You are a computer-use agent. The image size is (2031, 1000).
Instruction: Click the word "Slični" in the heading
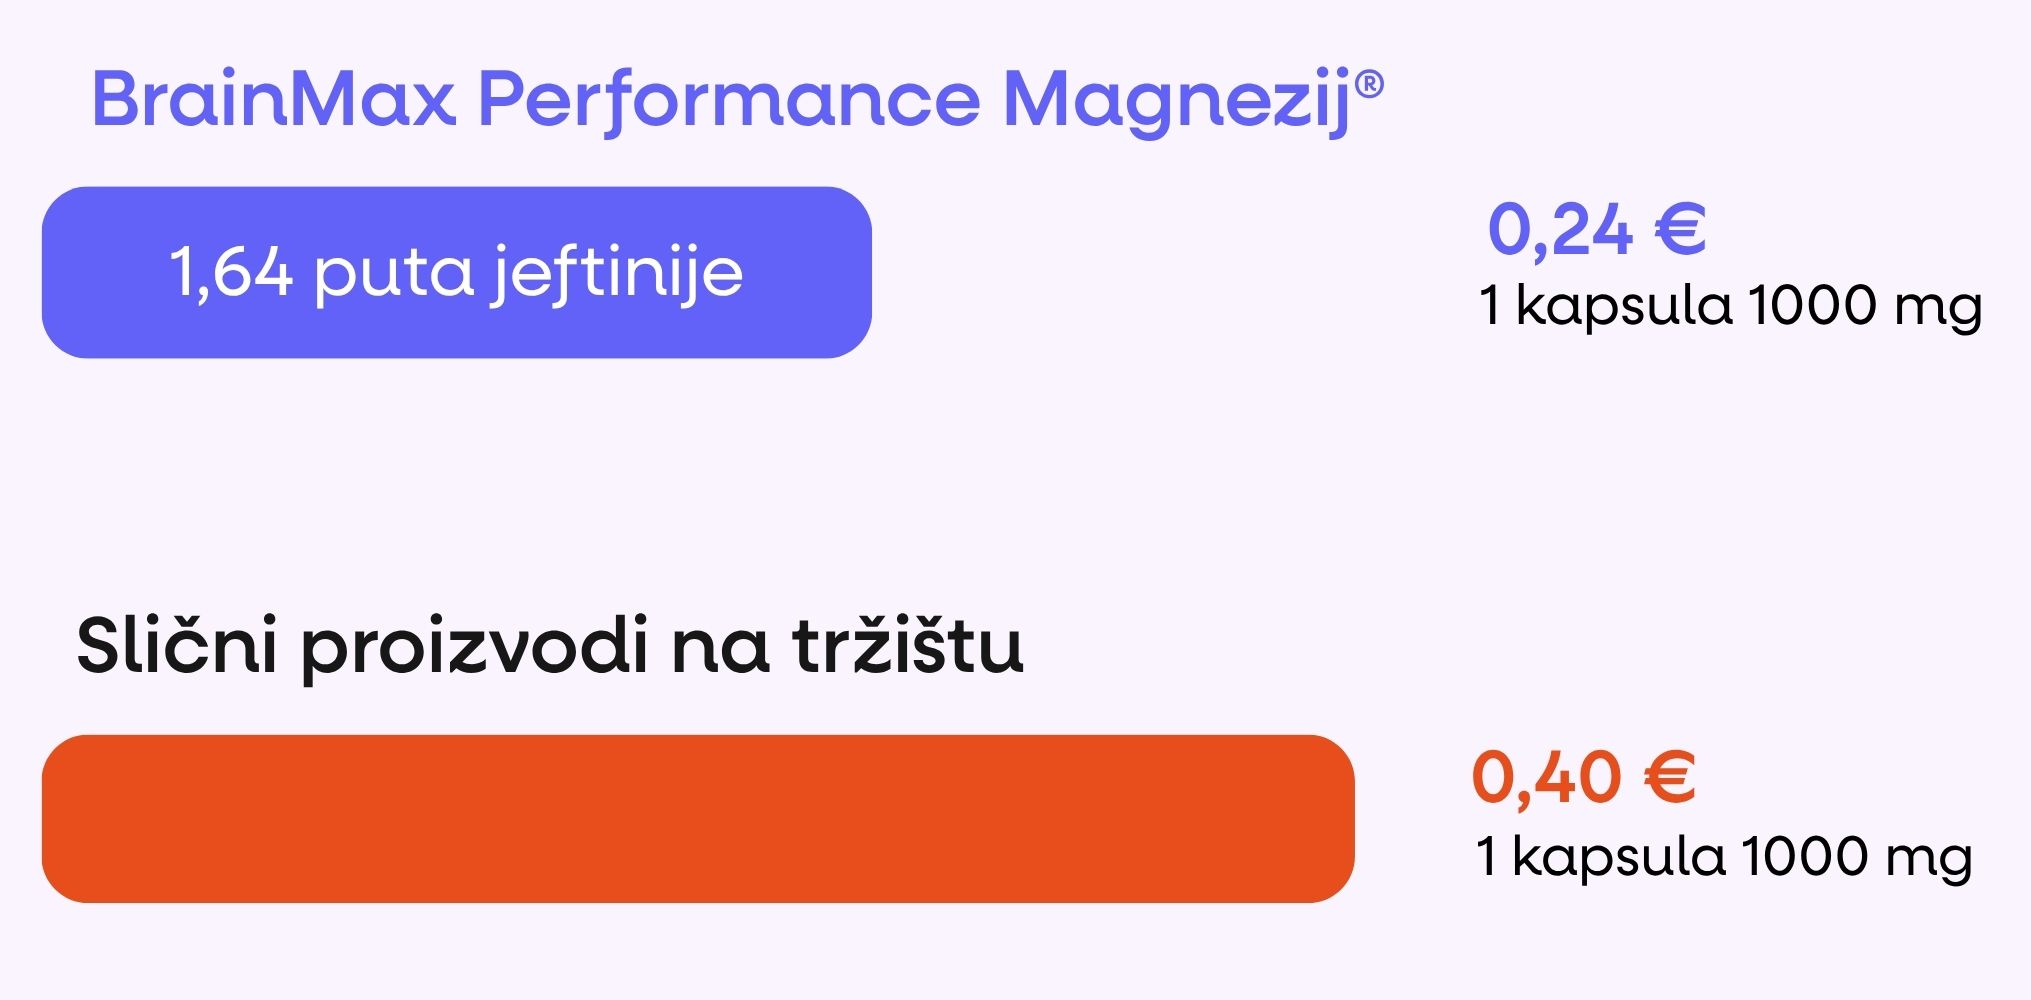pyautogui.click(x=177, y=646)
